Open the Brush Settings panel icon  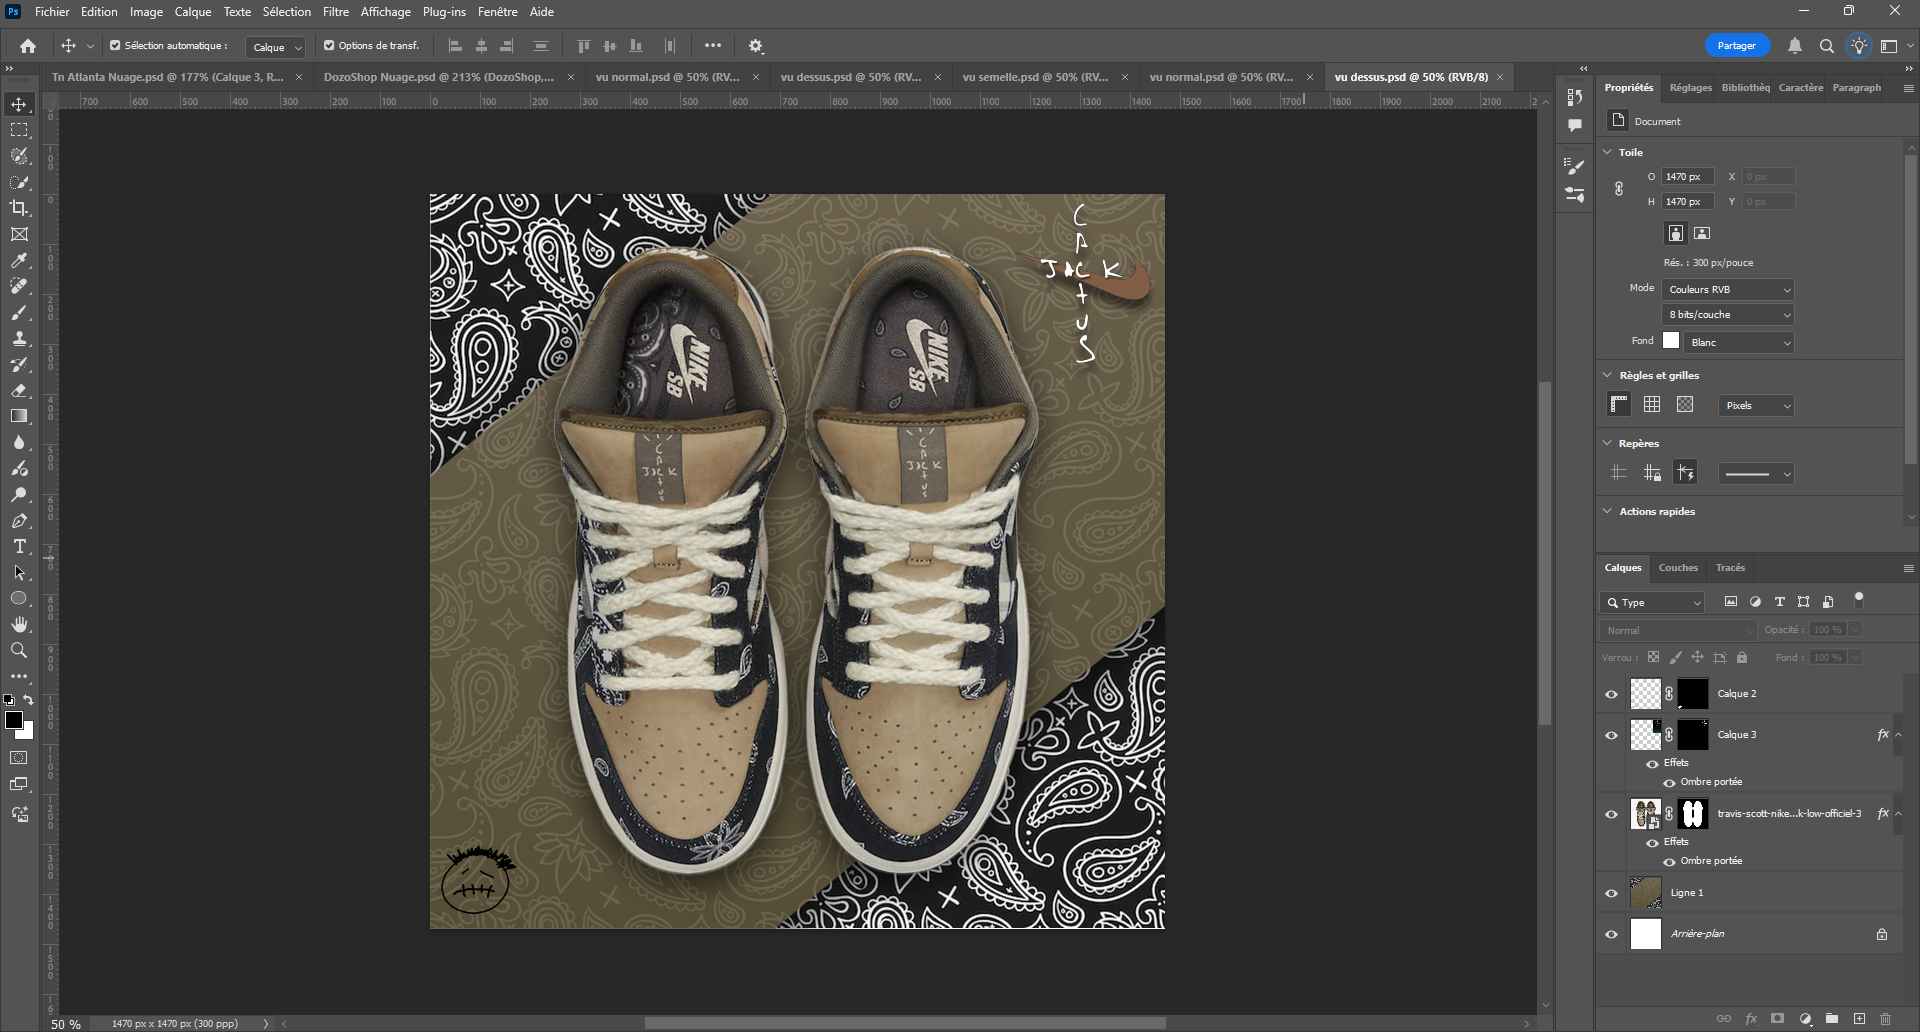click(1575, 166)
